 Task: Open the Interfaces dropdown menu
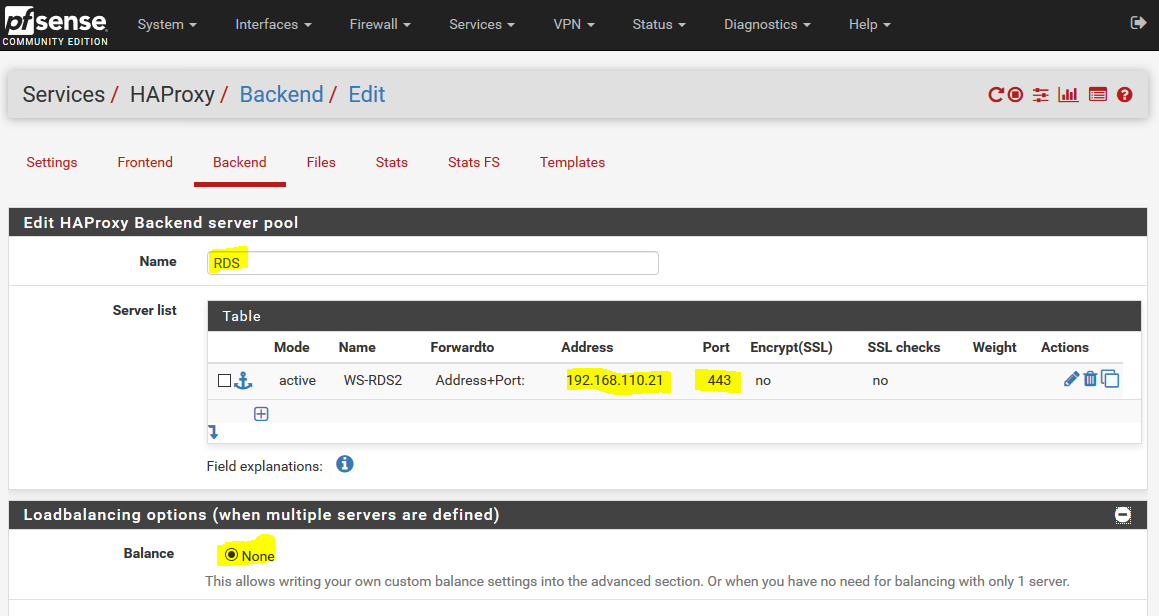(273, 24)
